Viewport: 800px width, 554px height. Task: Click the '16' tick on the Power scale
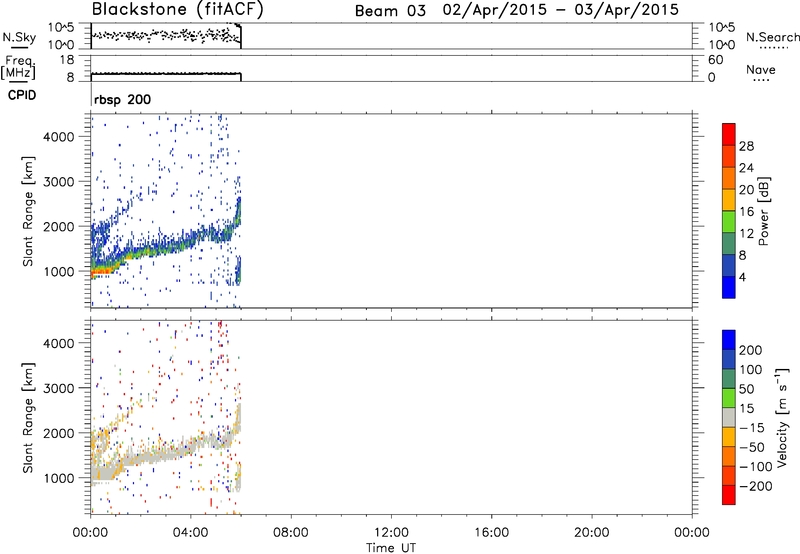pos(746,212)
